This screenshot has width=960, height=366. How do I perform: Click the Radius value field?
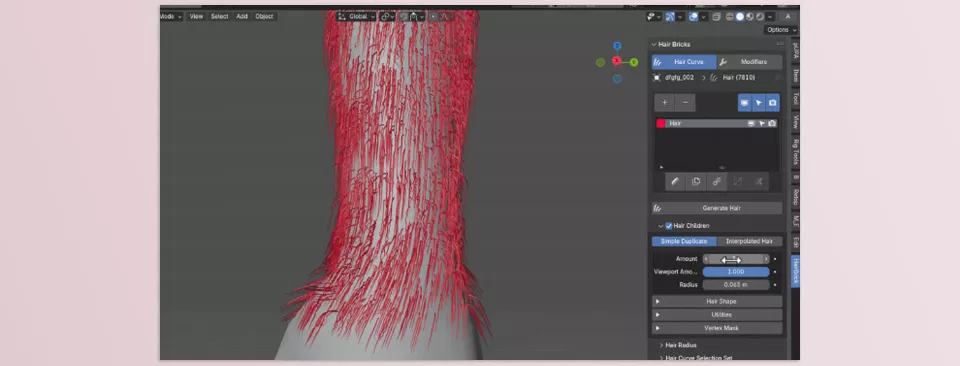click(736, 285)
